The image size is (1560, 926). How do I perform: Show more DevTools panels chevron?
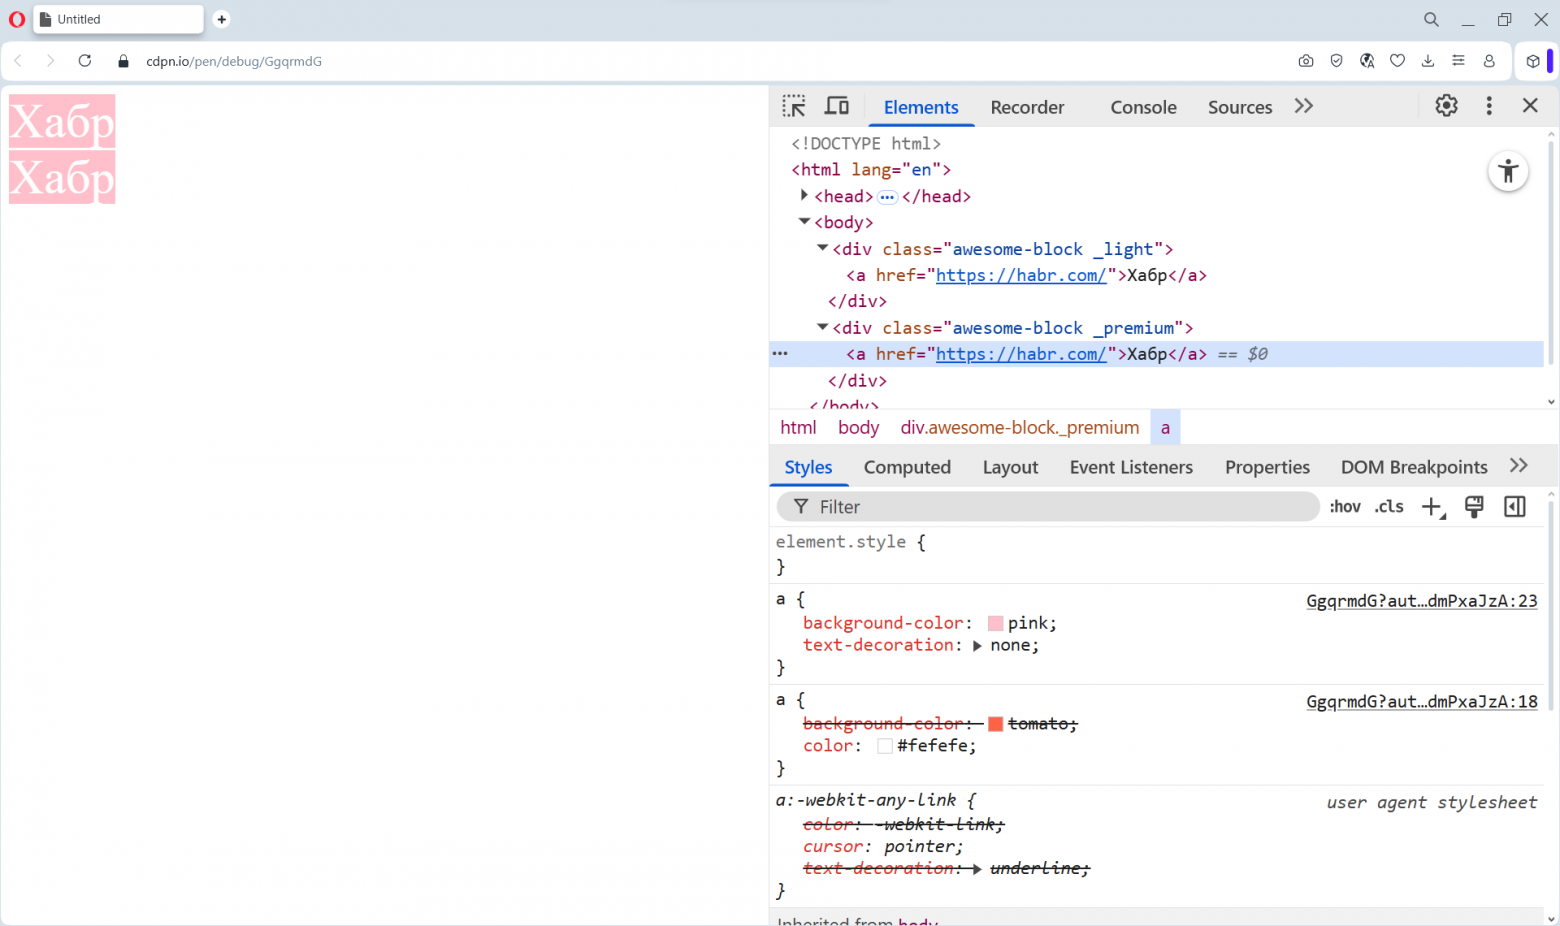[1303, 106]
